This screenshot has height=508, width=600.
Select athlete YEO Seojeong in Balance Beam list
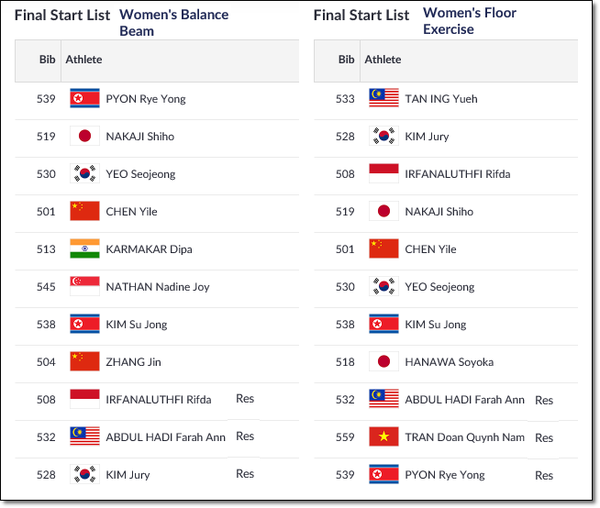coord(140,174)
